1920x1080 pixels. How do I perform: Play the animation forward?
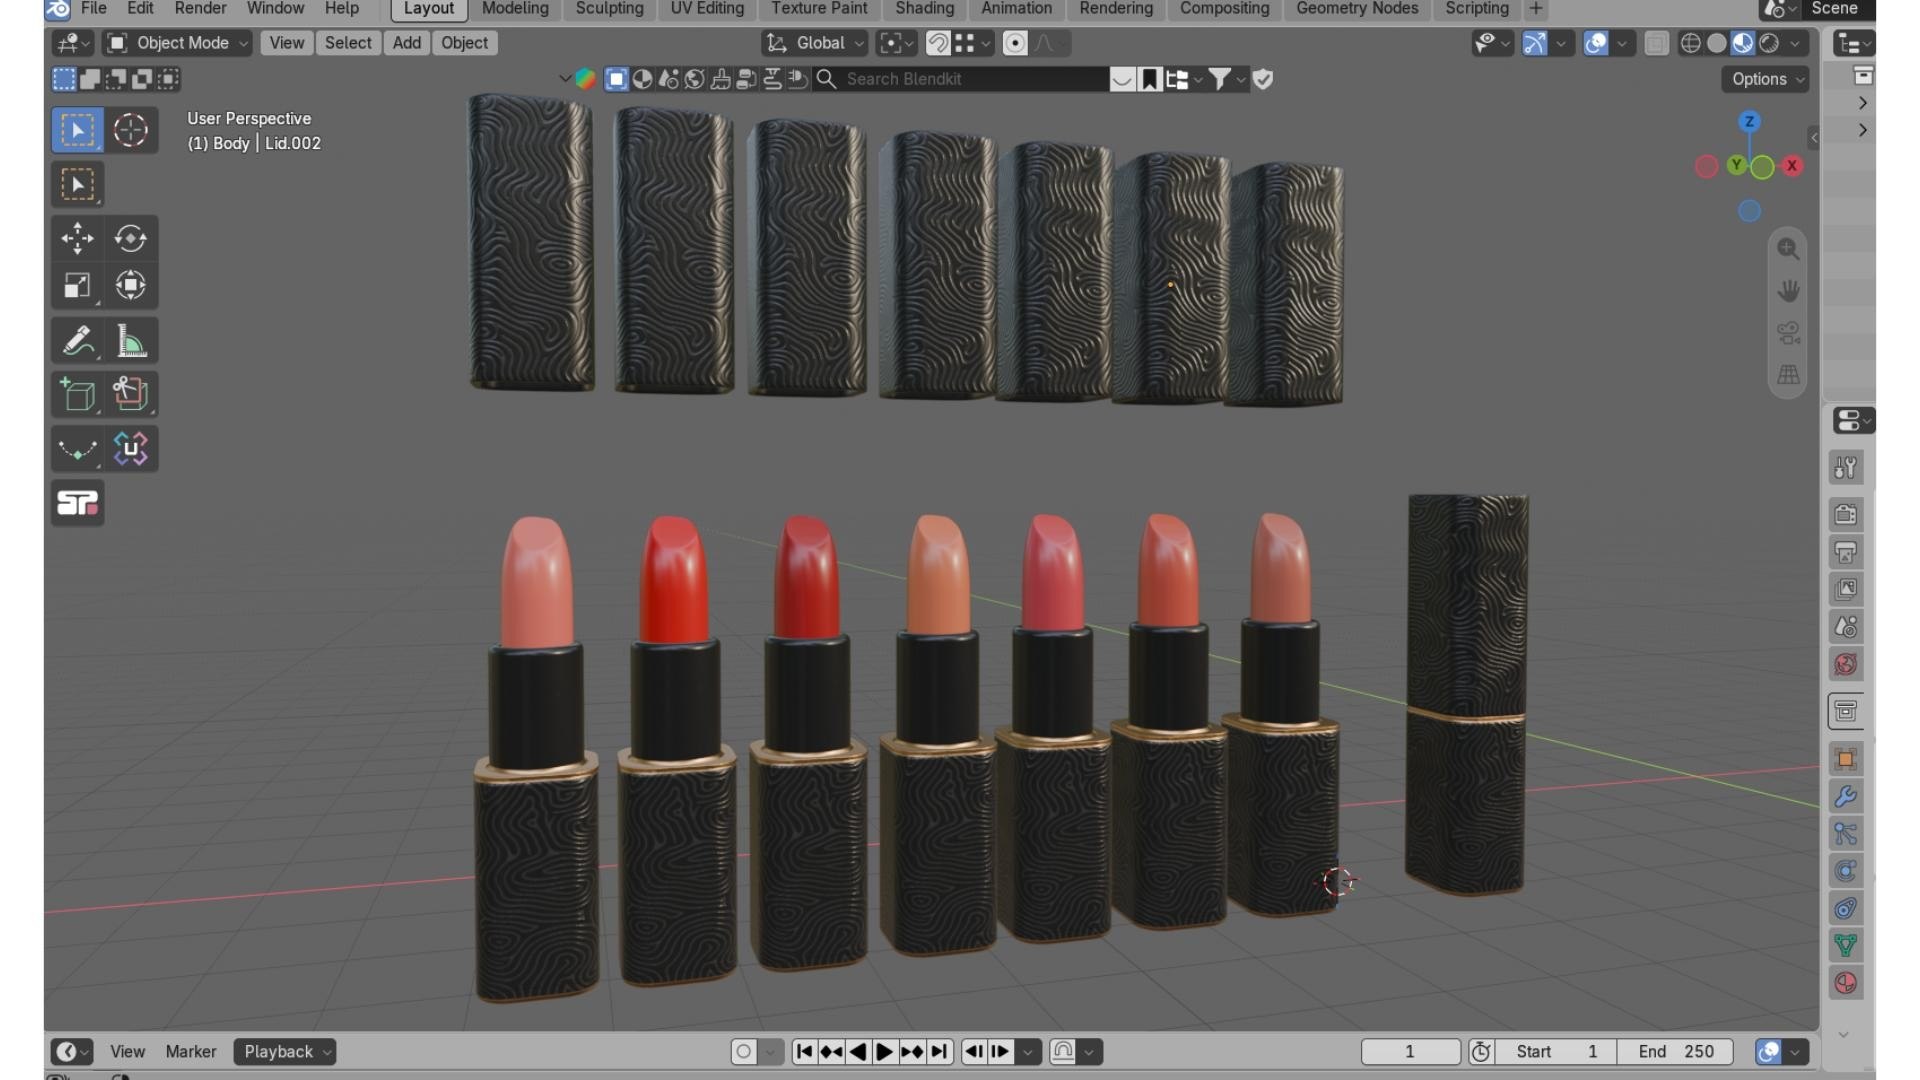[x=885, y=1052]
